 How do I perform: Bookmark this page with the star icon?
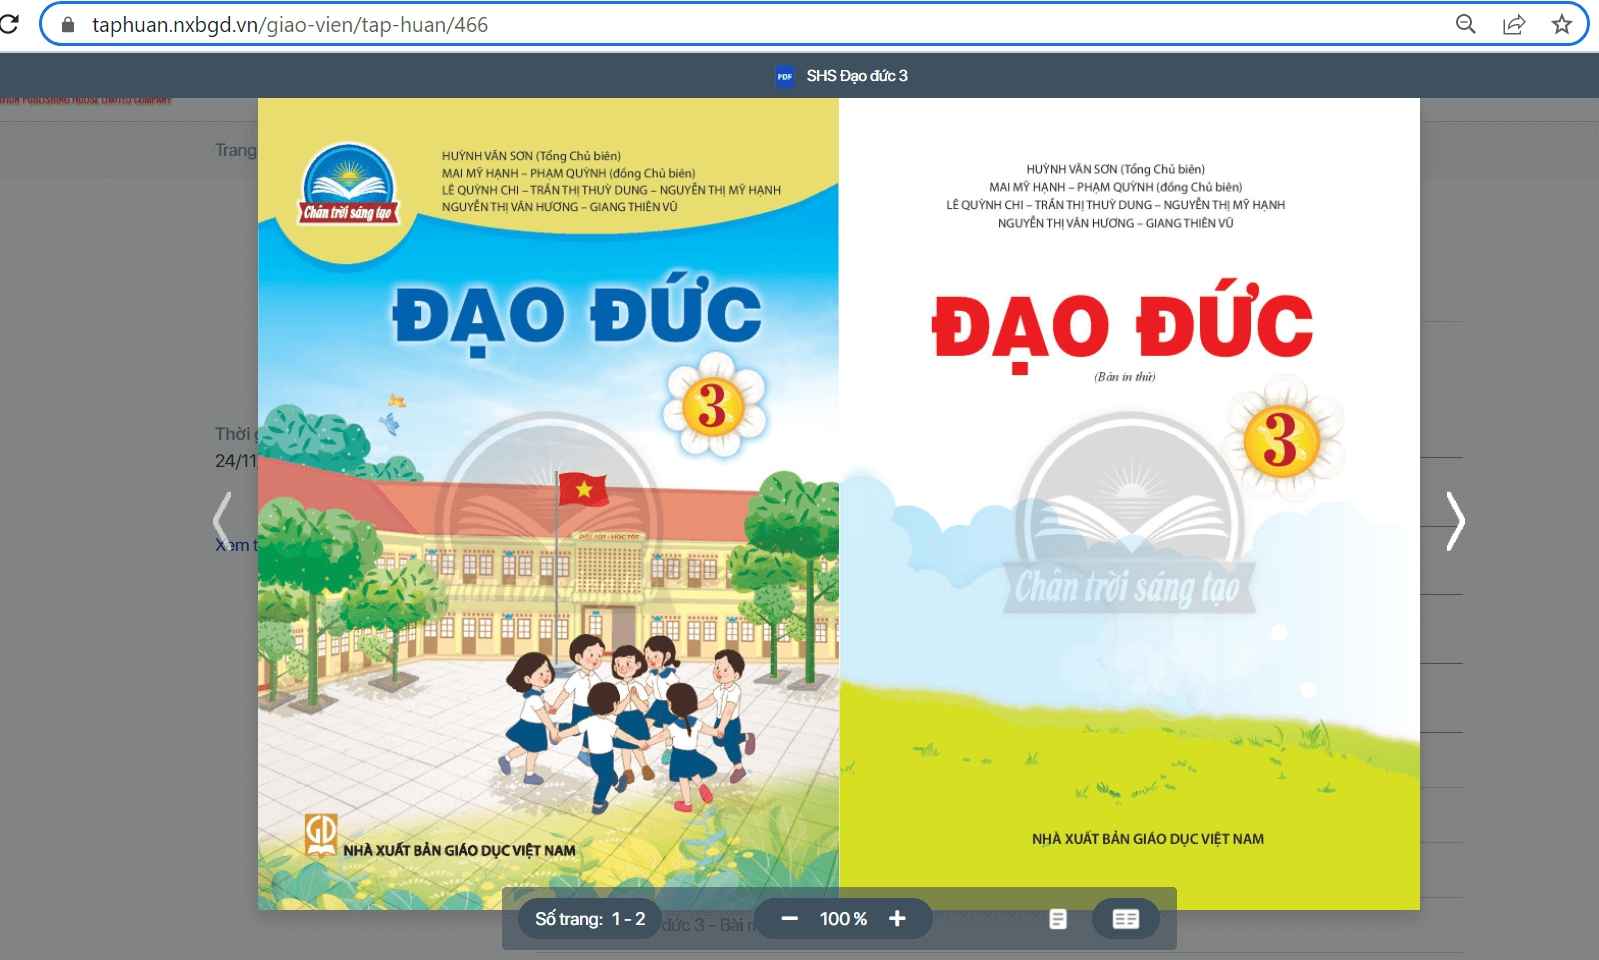click(x=1562, y=25)
